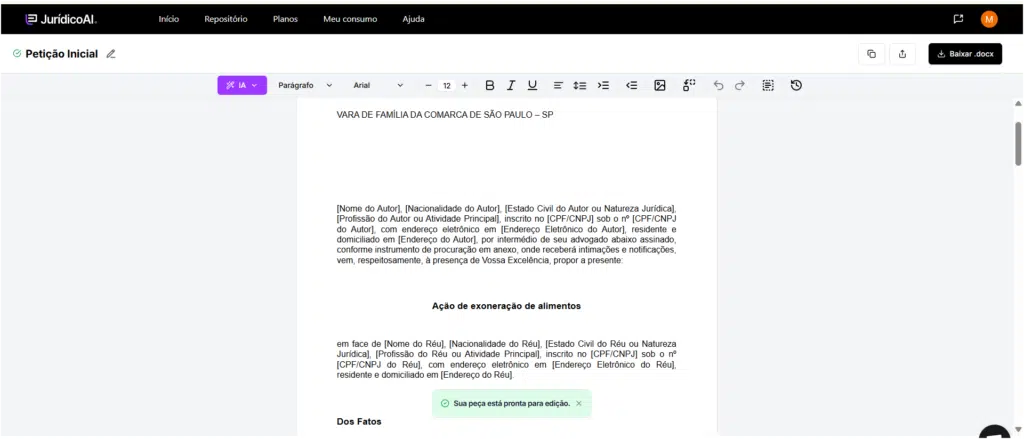Toggle bold formatting
This screenshot has width=1024, height=439.
490,85
